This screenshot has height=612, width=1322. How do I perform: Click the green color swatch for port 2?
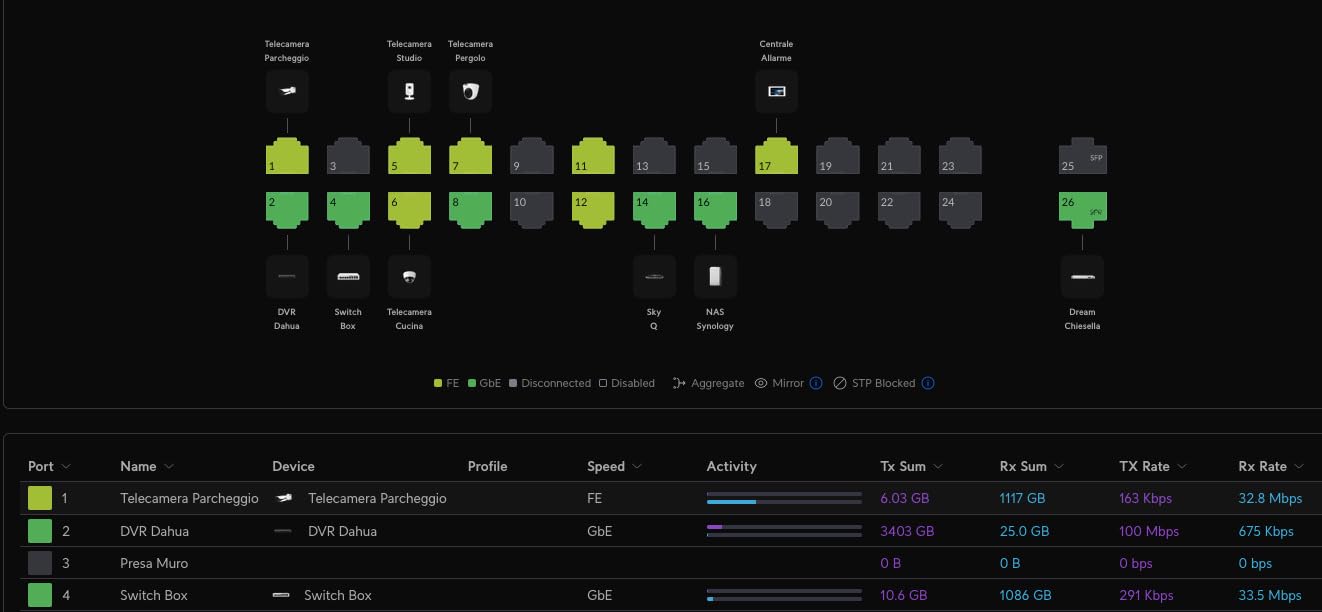(40, 531)
